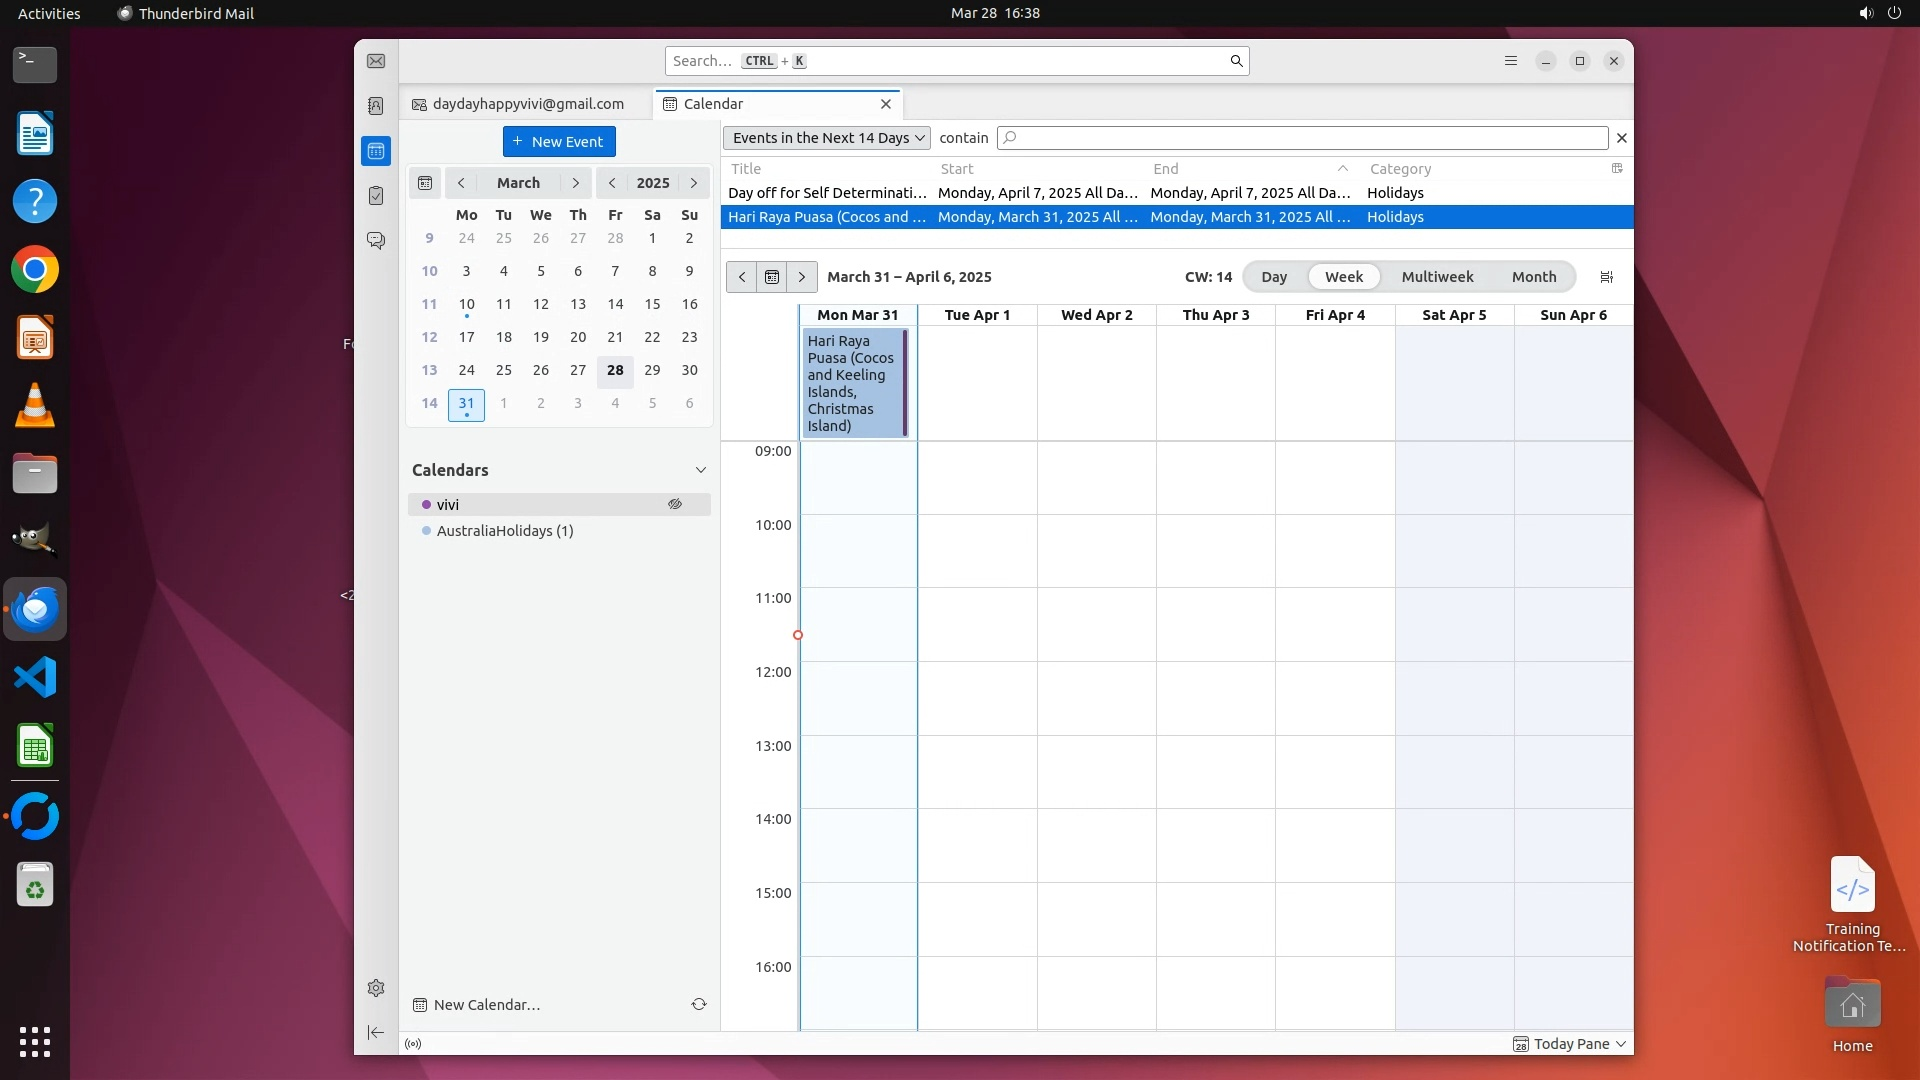
Task: Open the Address Book space icon
Action: 376,106
